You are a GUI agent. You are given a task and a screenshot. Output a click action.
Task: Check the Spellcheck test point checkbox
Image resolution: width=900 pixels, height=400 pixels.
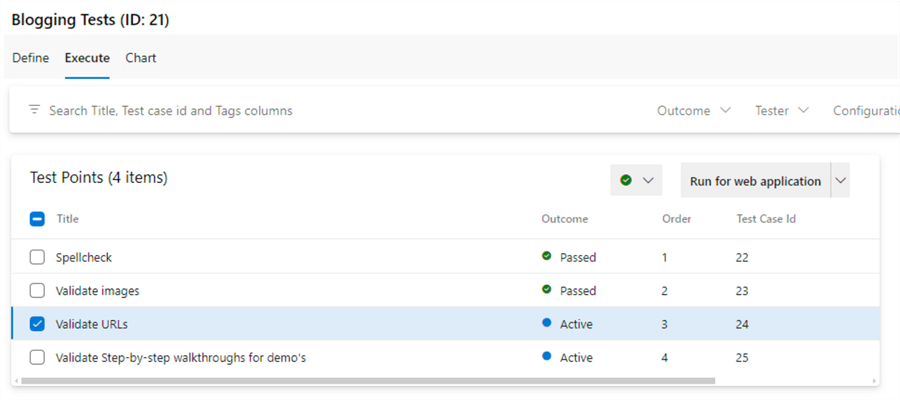coord(37,257)
